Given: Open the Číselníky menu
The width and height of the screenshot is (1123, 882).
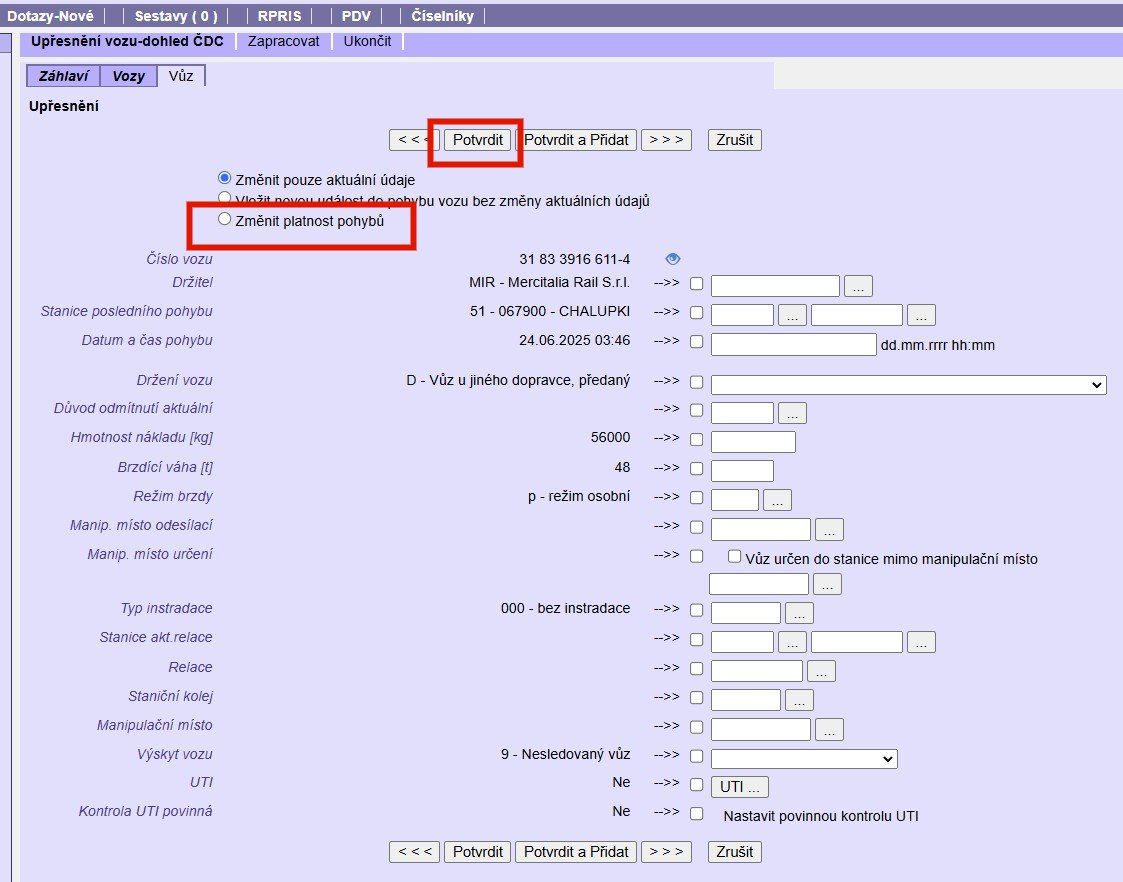Looking at the screenshot, I should click(442, 16).
